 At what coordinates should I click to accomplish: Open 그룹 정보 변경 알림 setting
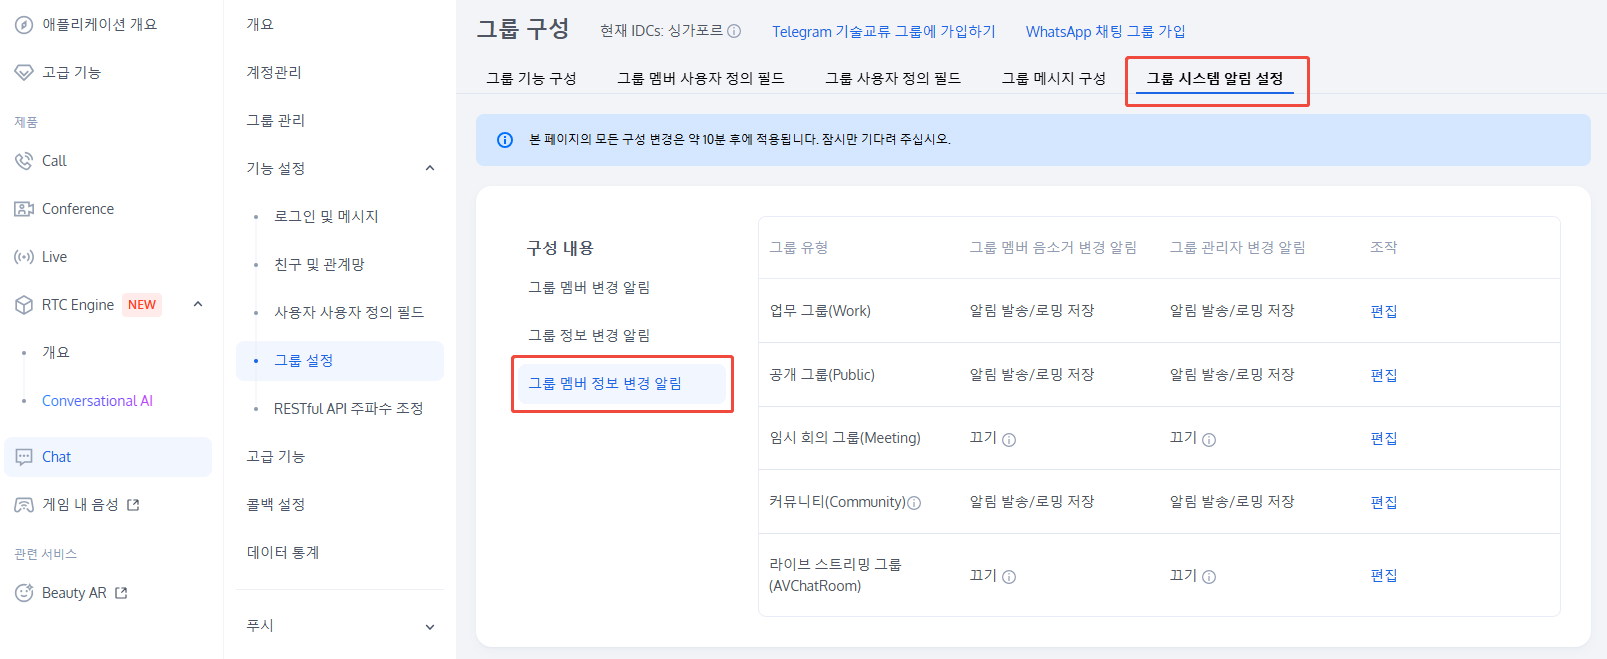[589, 335]
